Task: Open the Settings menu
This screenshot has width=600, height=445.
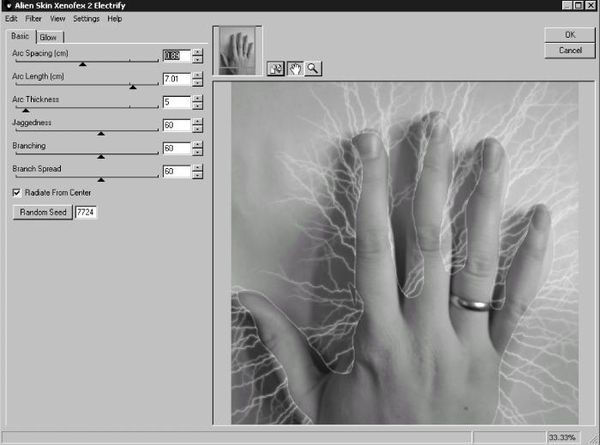Action: (x=85, y=19)
